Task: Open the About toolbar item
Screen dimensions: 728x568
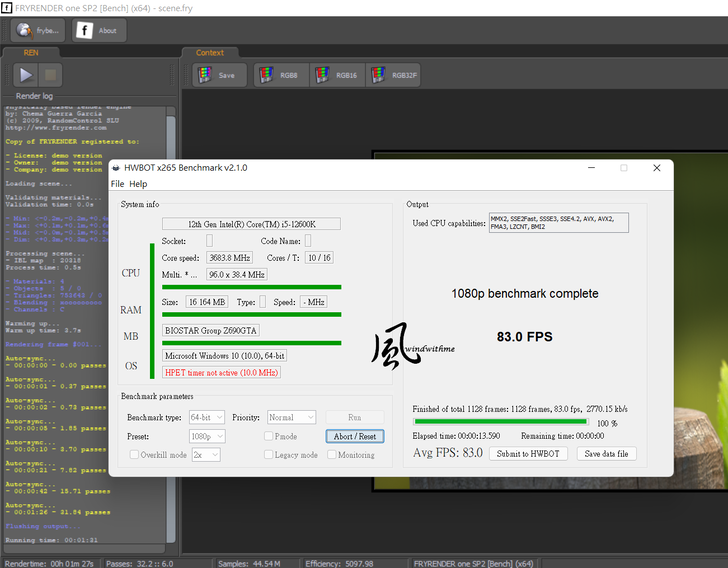Action: pos(97,30)
